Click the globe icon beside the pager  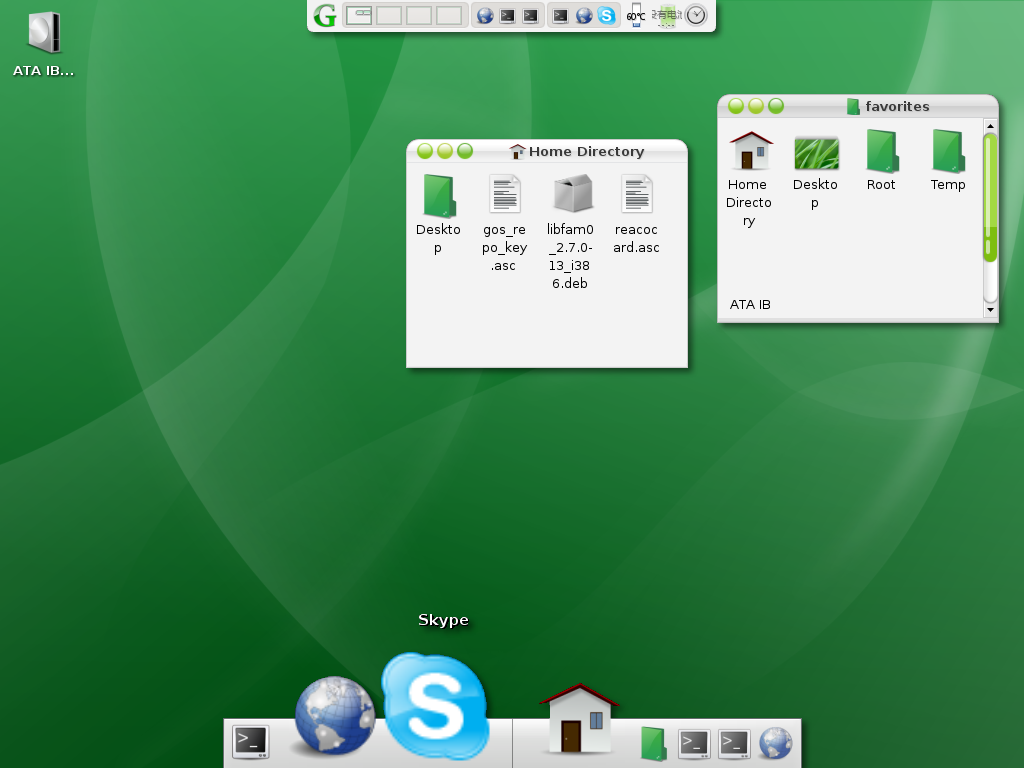(x=485, y=16)
